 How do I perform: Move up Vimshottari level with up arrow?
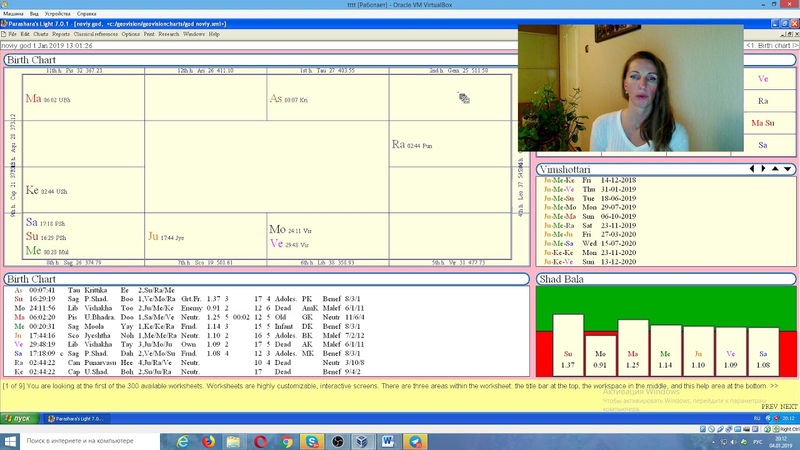point(776,169)
